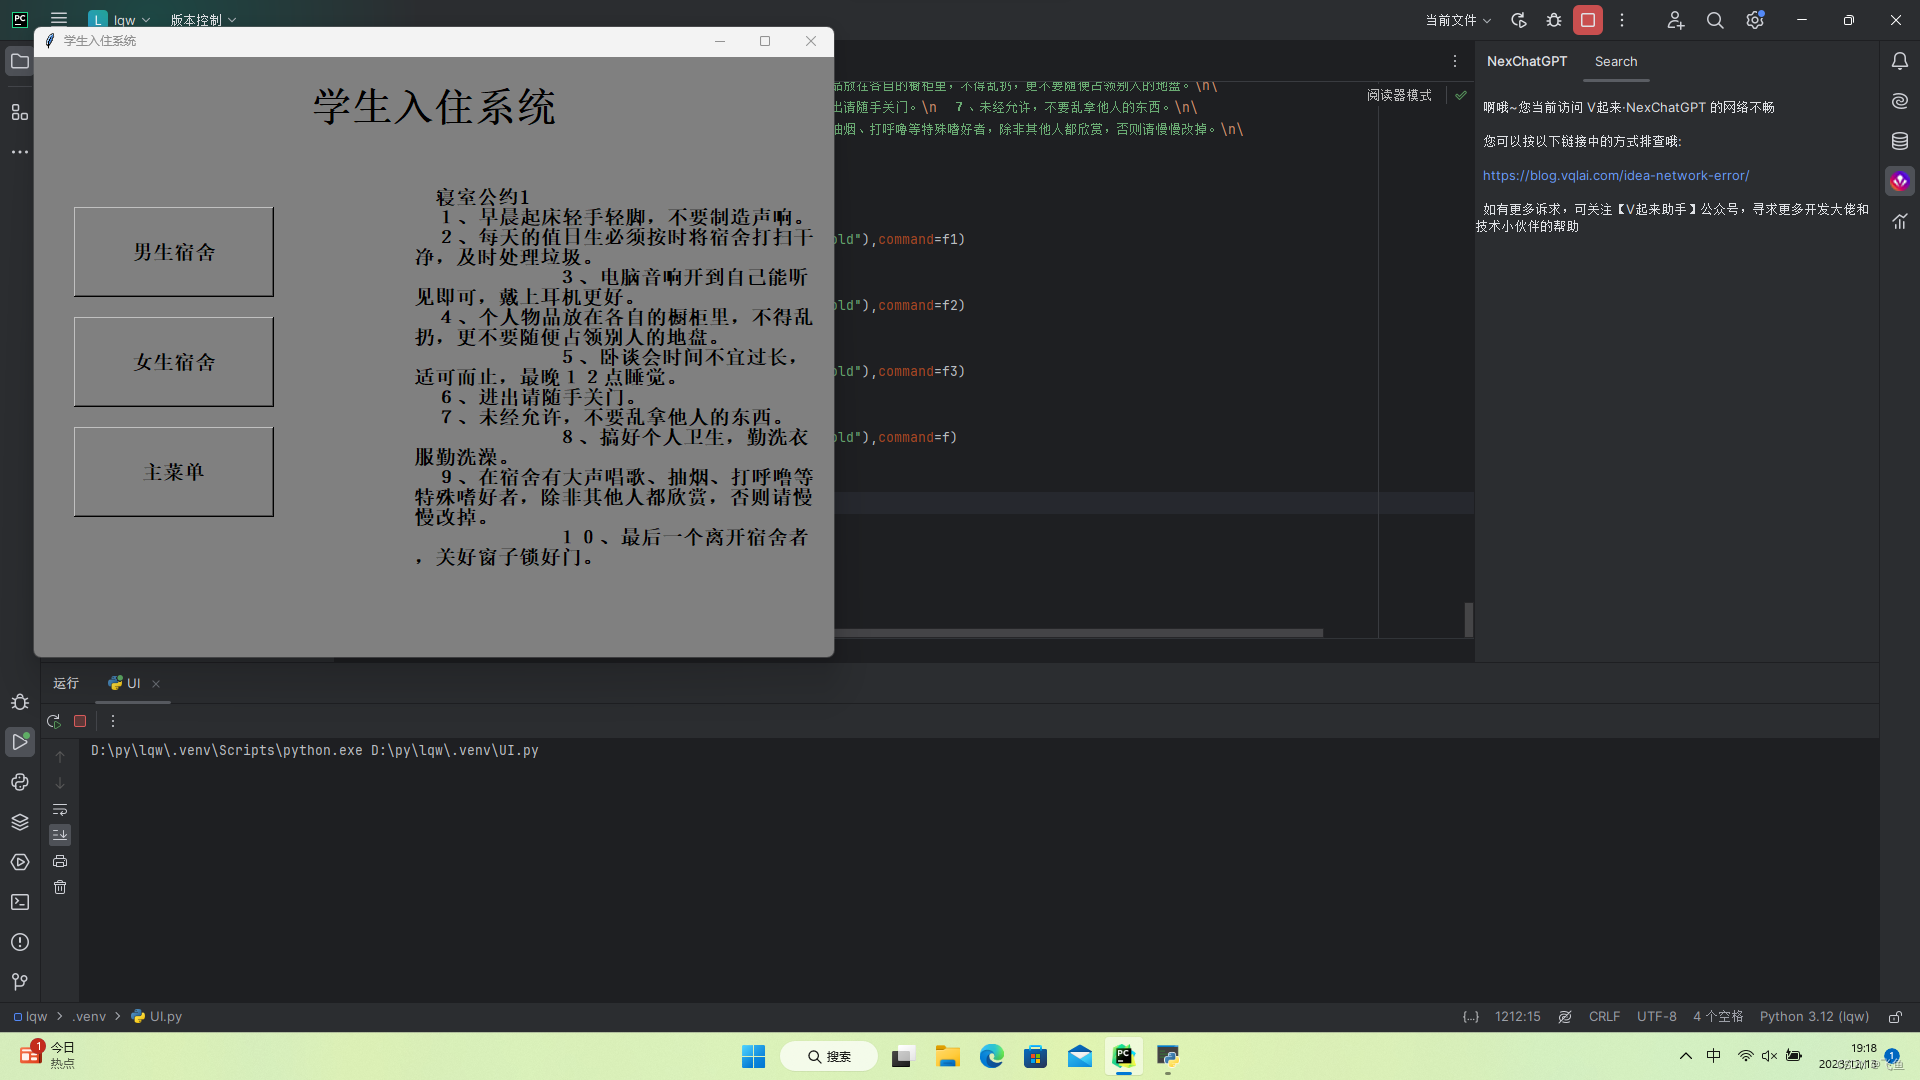Expand the lqw project dropdown
Viewport: 1920px width, 1080px height.
pyautogui.click(x=119, y=20)
